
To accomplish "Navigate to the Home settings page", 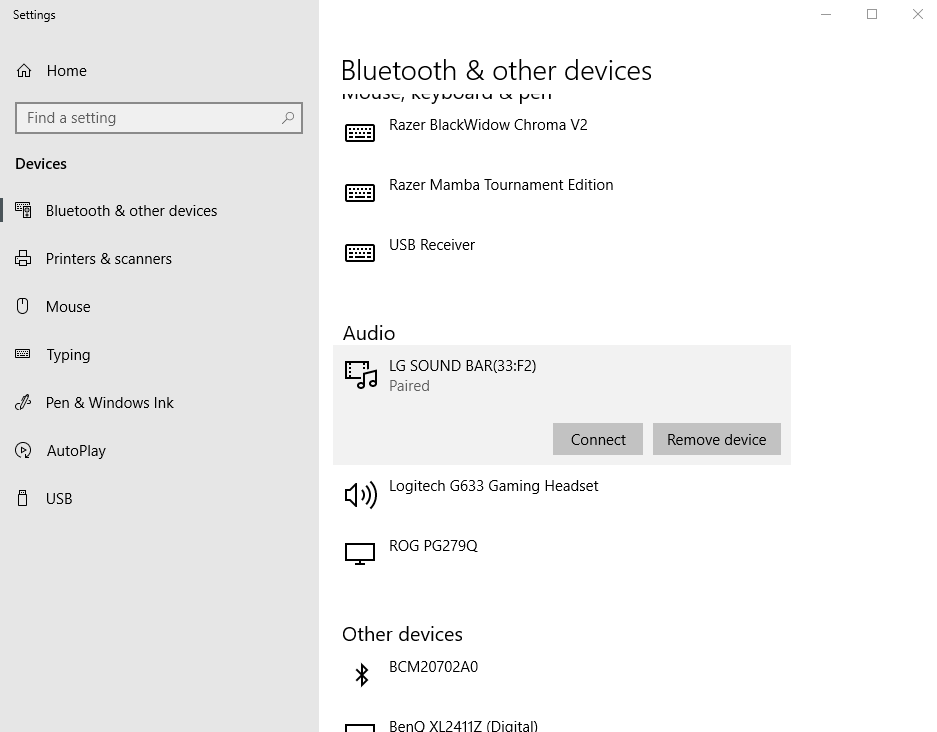I will tap(66, 70).
